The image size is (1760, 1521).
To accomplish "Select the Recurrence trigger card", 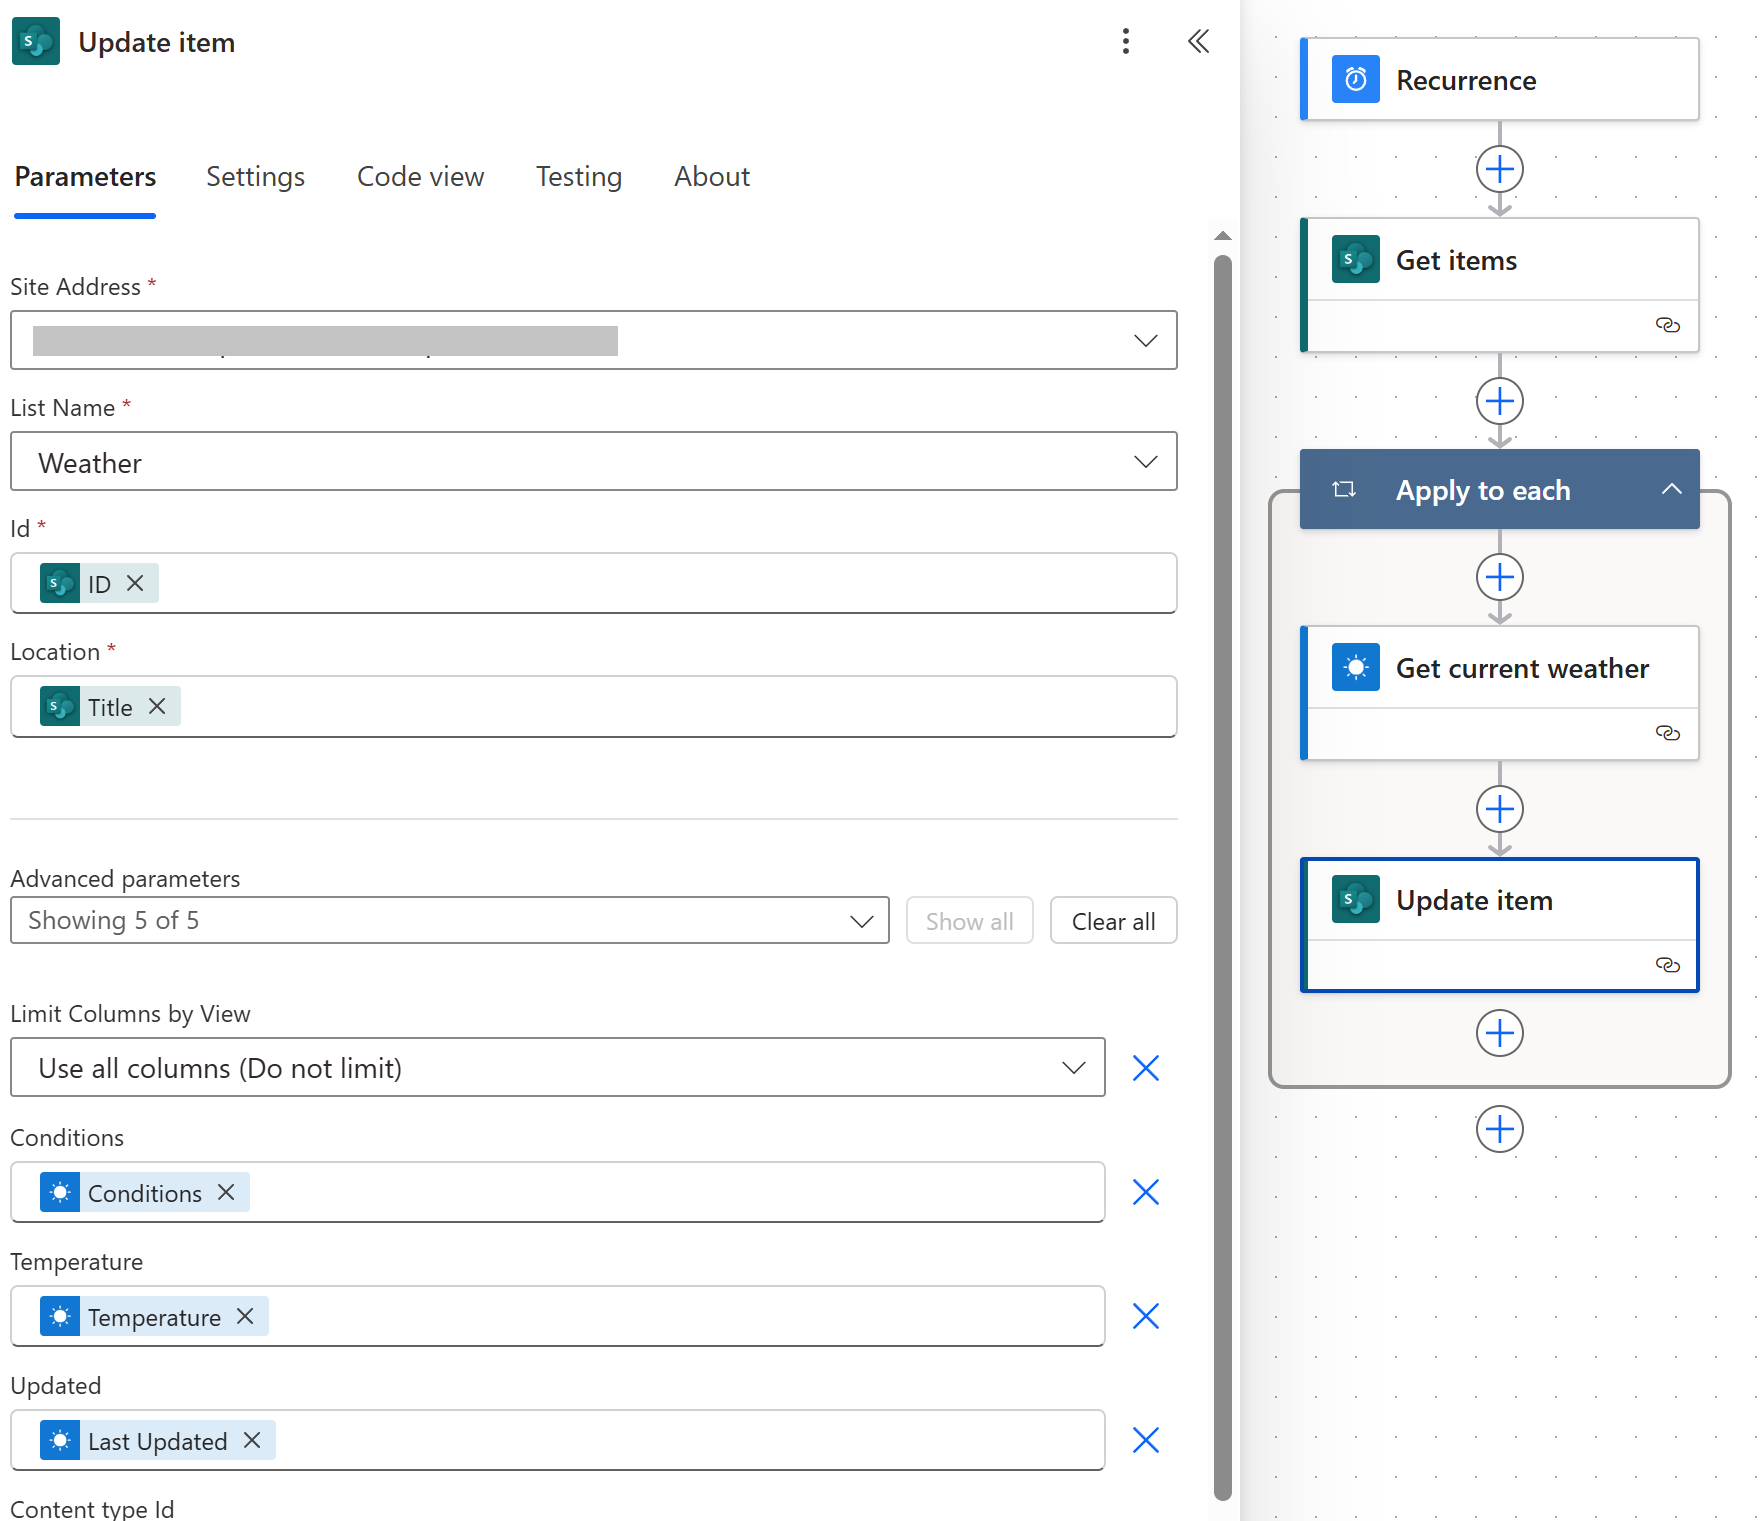I will 1499,79.
